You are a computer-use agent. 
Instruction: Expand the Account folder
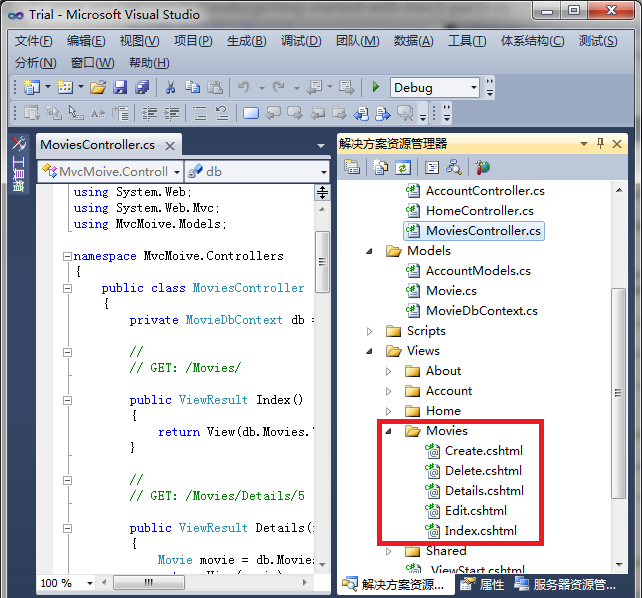(389, 391)
